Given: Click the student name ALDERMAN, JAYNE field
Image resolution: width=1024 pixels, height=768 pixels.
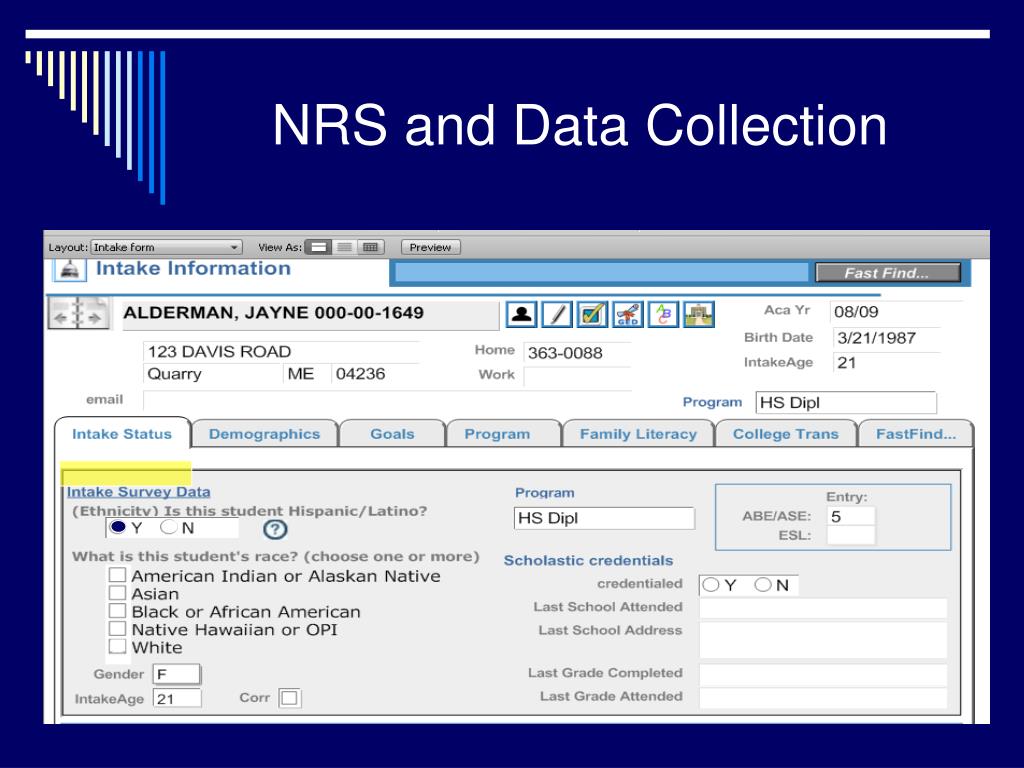Looking at the screenshot, I should 310,313.
